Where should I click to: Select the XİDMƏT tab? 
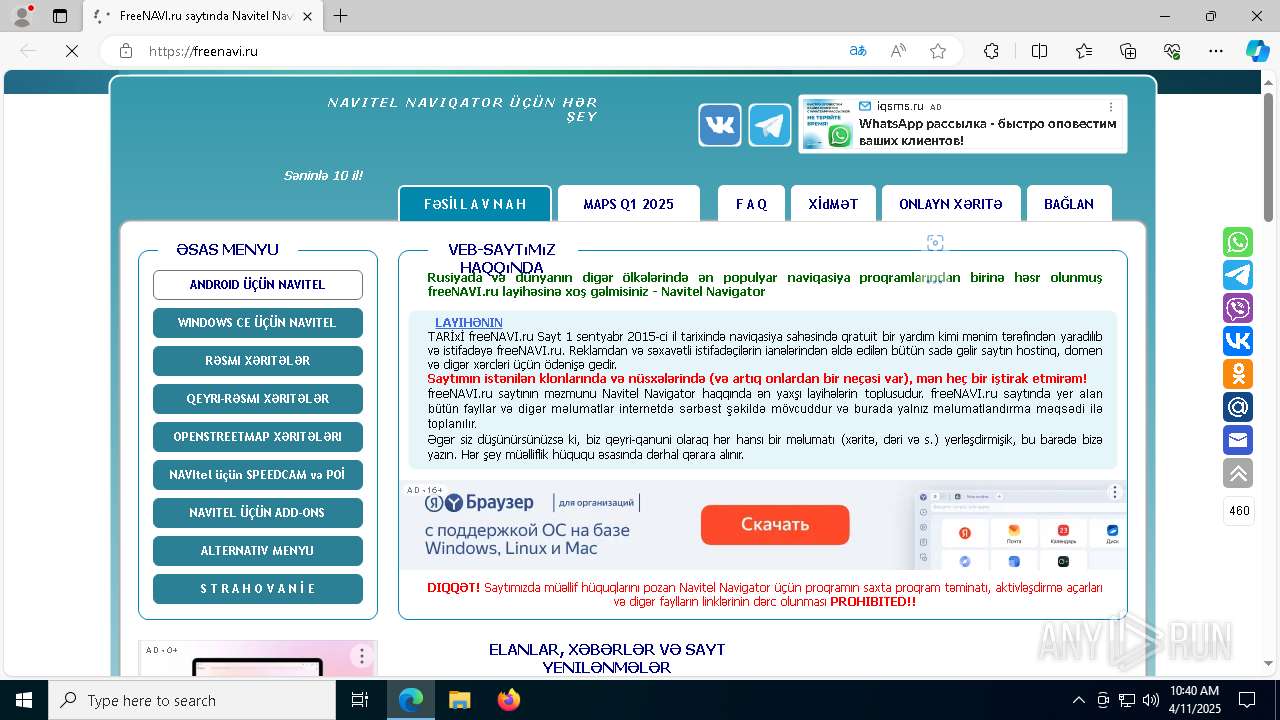point(833,204)
